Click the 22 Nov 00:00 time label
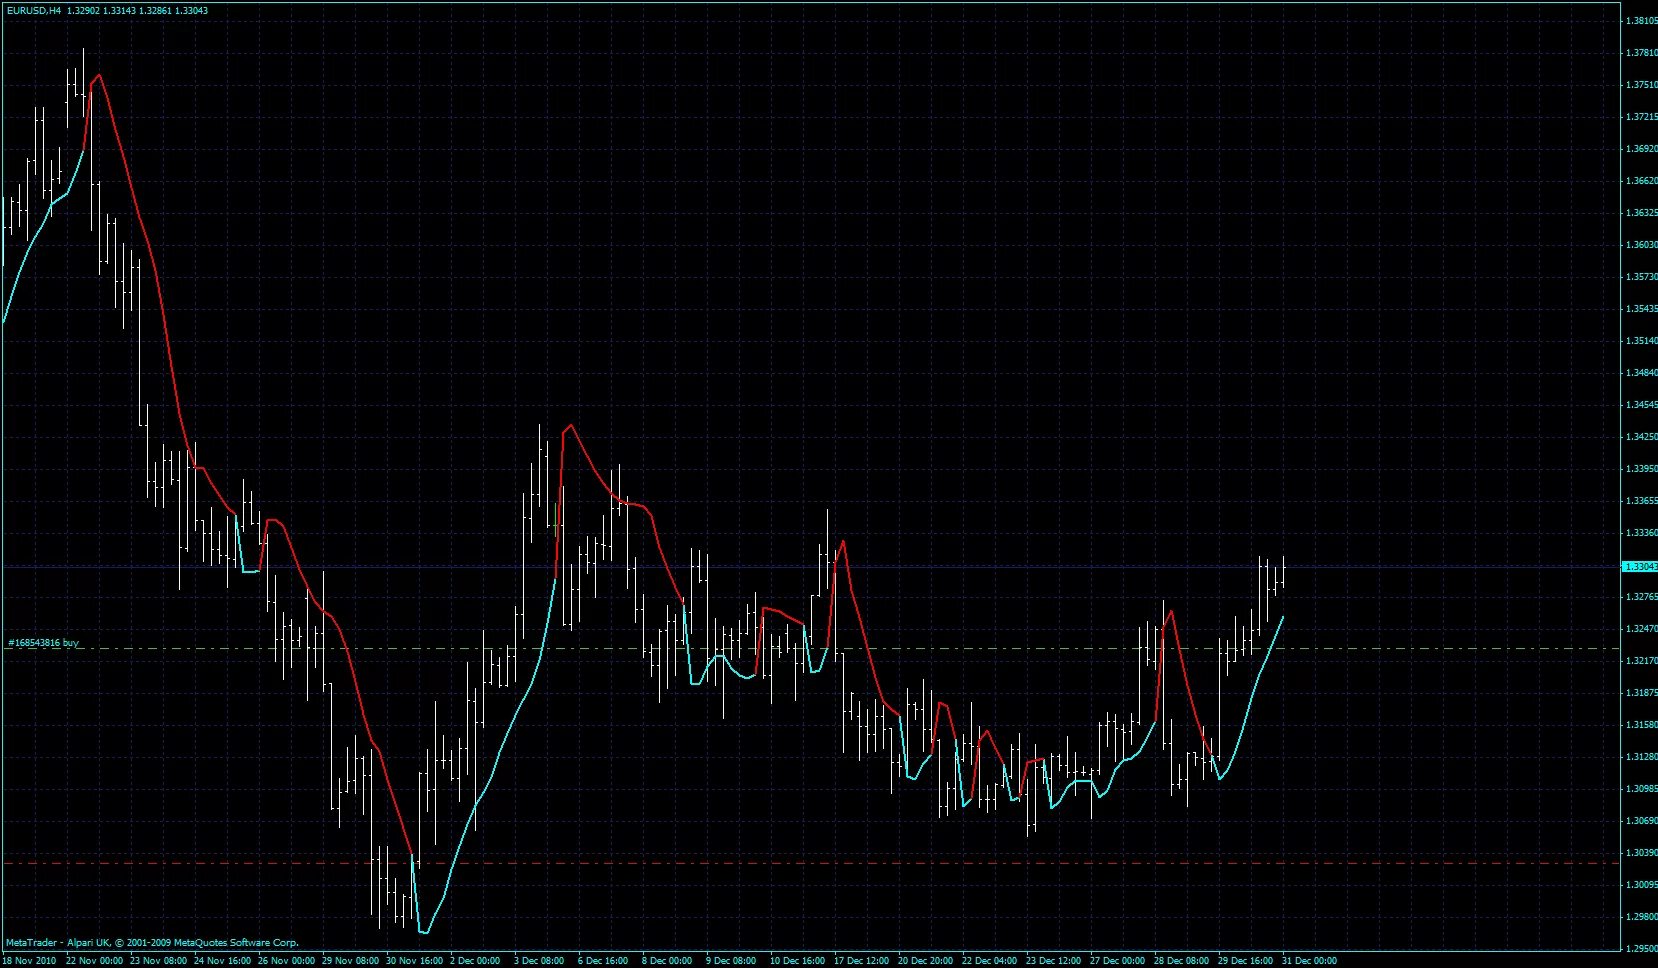 (94, 961)
